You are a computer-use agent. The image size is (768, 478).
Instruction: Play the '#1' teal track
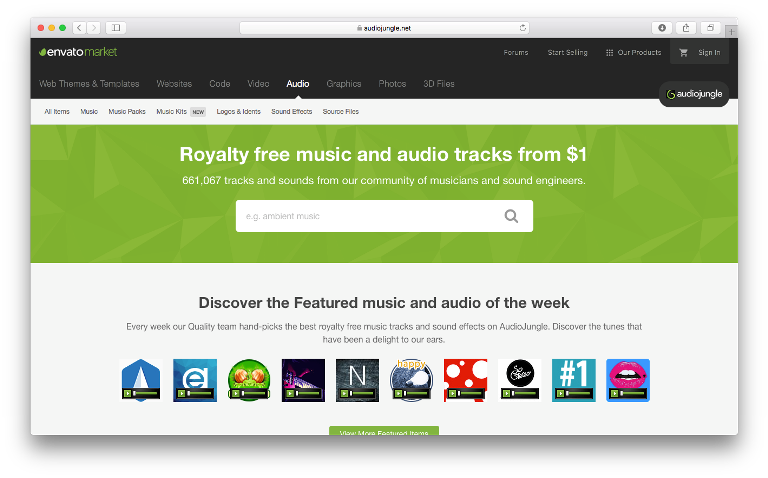[x=560, y=393]
